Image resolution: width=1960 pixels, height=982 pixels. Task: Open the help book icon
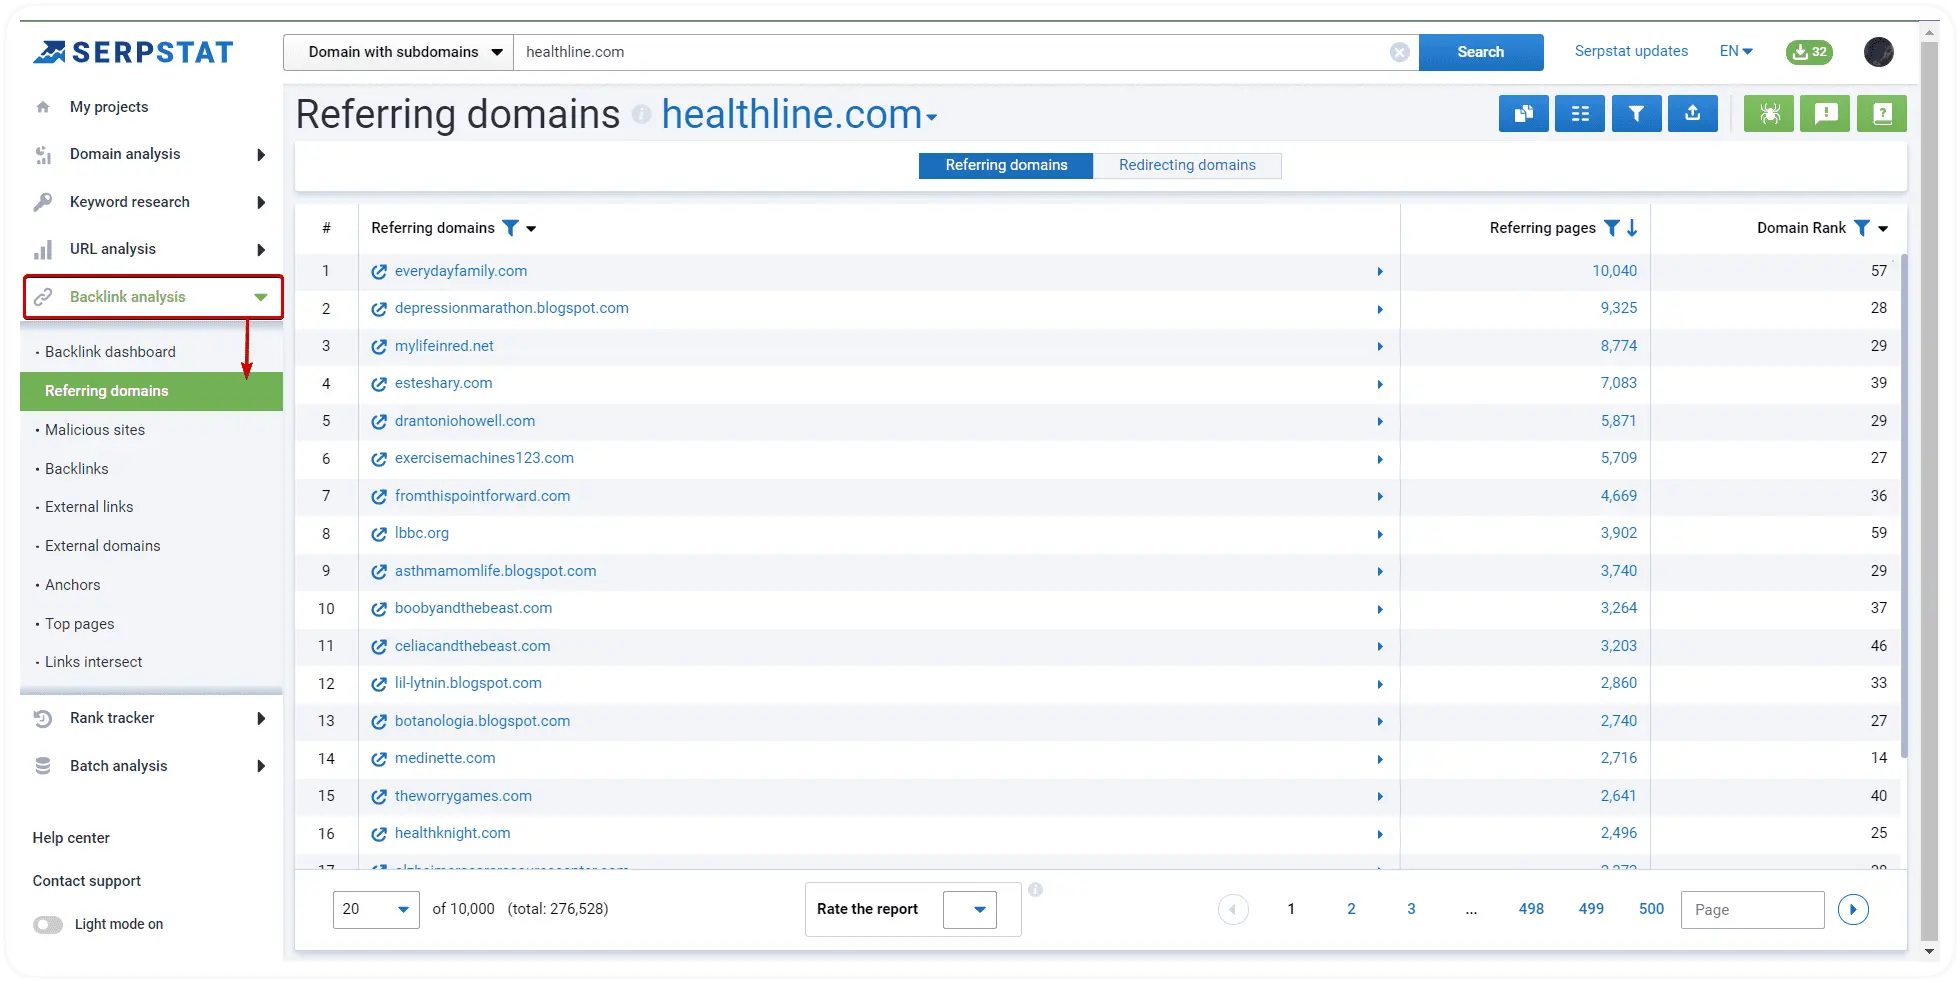(x=1881, y=113)
